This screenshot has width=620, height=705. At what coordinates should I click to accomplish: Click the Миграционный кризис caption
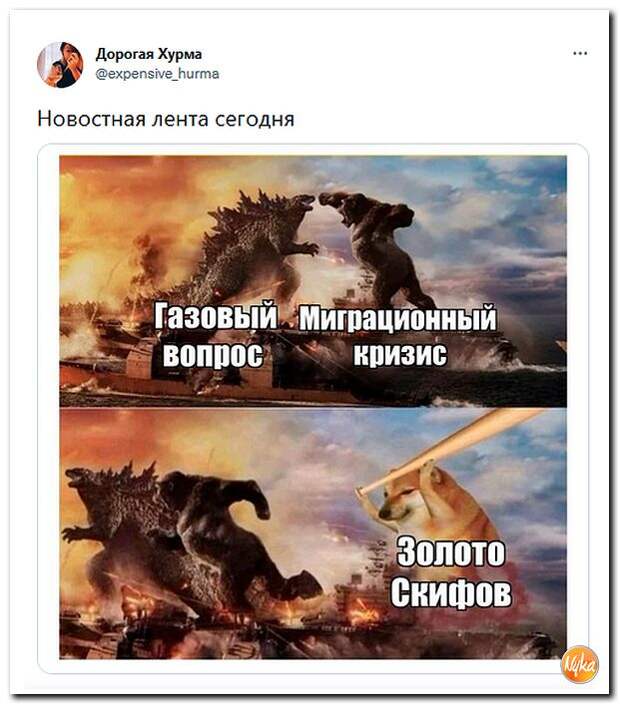[398, 335]
